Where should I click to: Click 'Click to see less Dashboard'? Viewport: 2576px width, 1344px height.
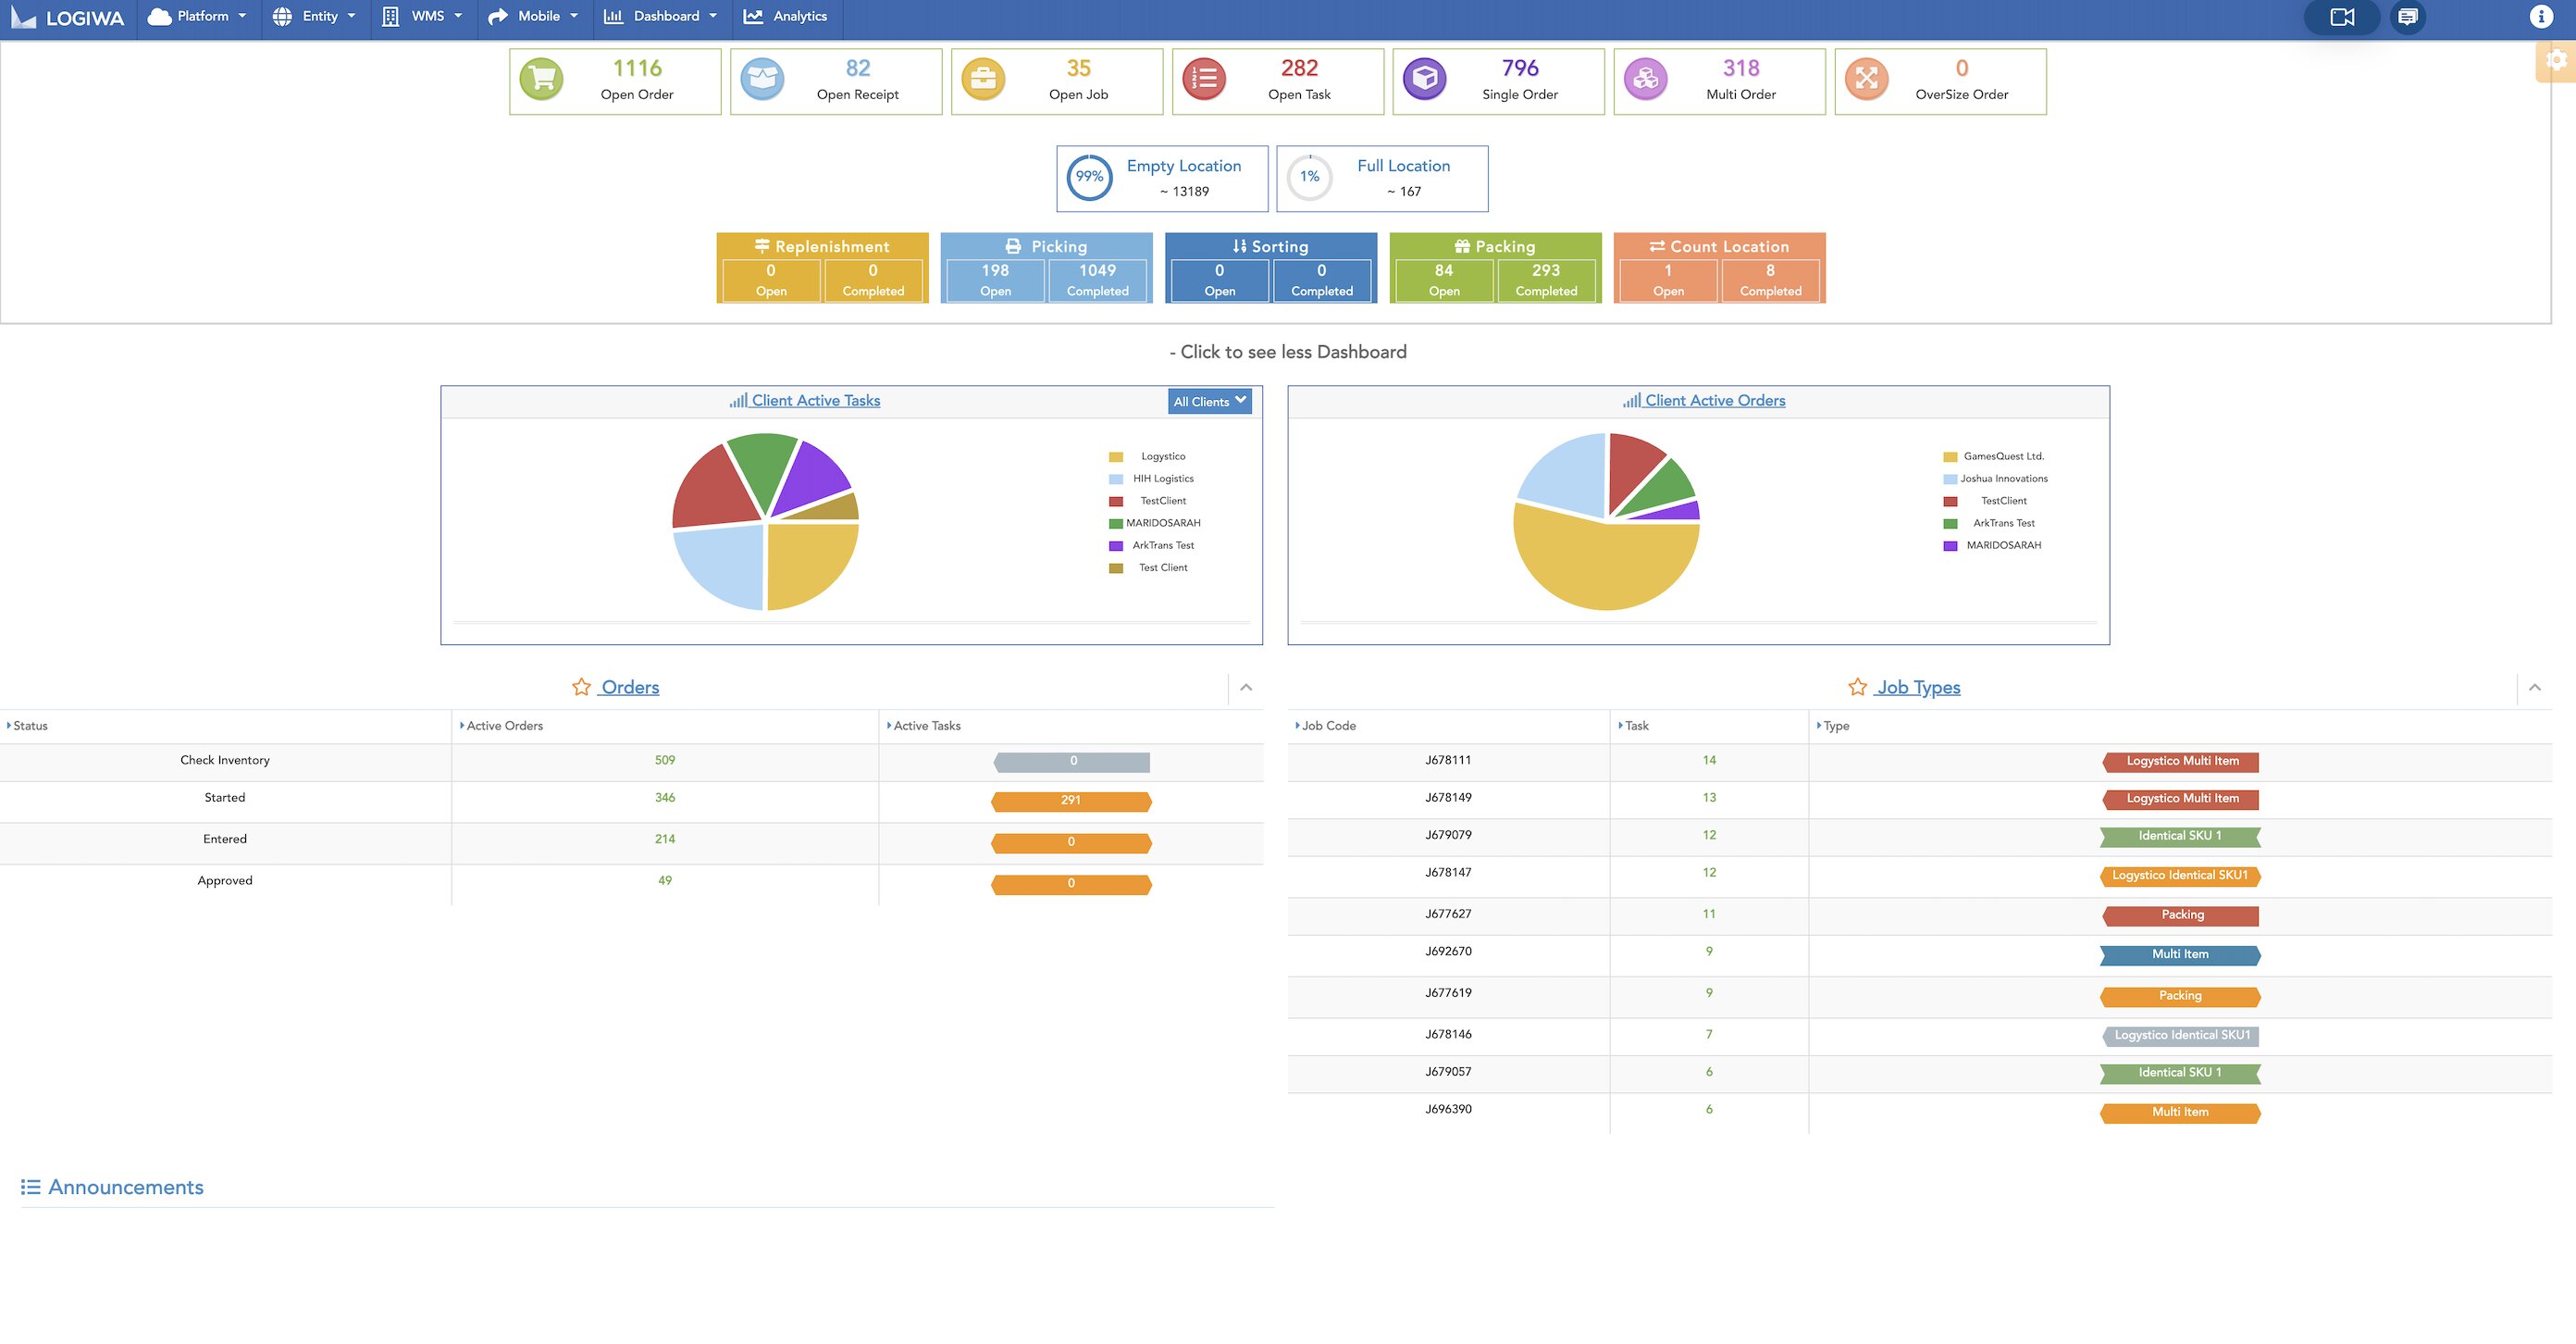(1288, 352)
